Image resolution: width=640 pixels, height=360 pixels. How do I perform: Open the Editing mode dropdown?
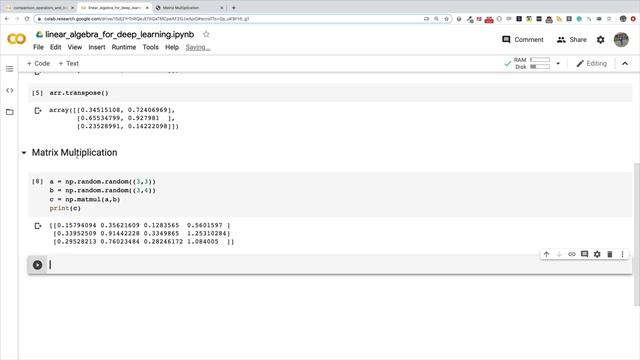[591, 64]
